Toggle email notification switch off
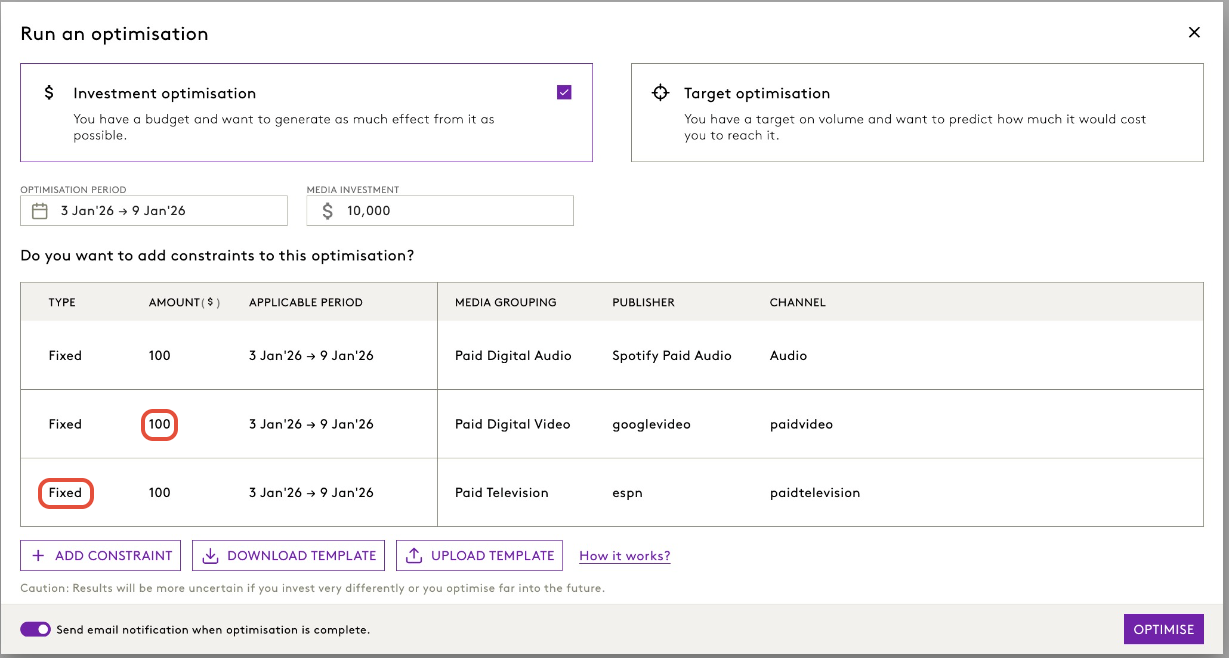Viewport: 1229px width, 658px height. [36, 630]
